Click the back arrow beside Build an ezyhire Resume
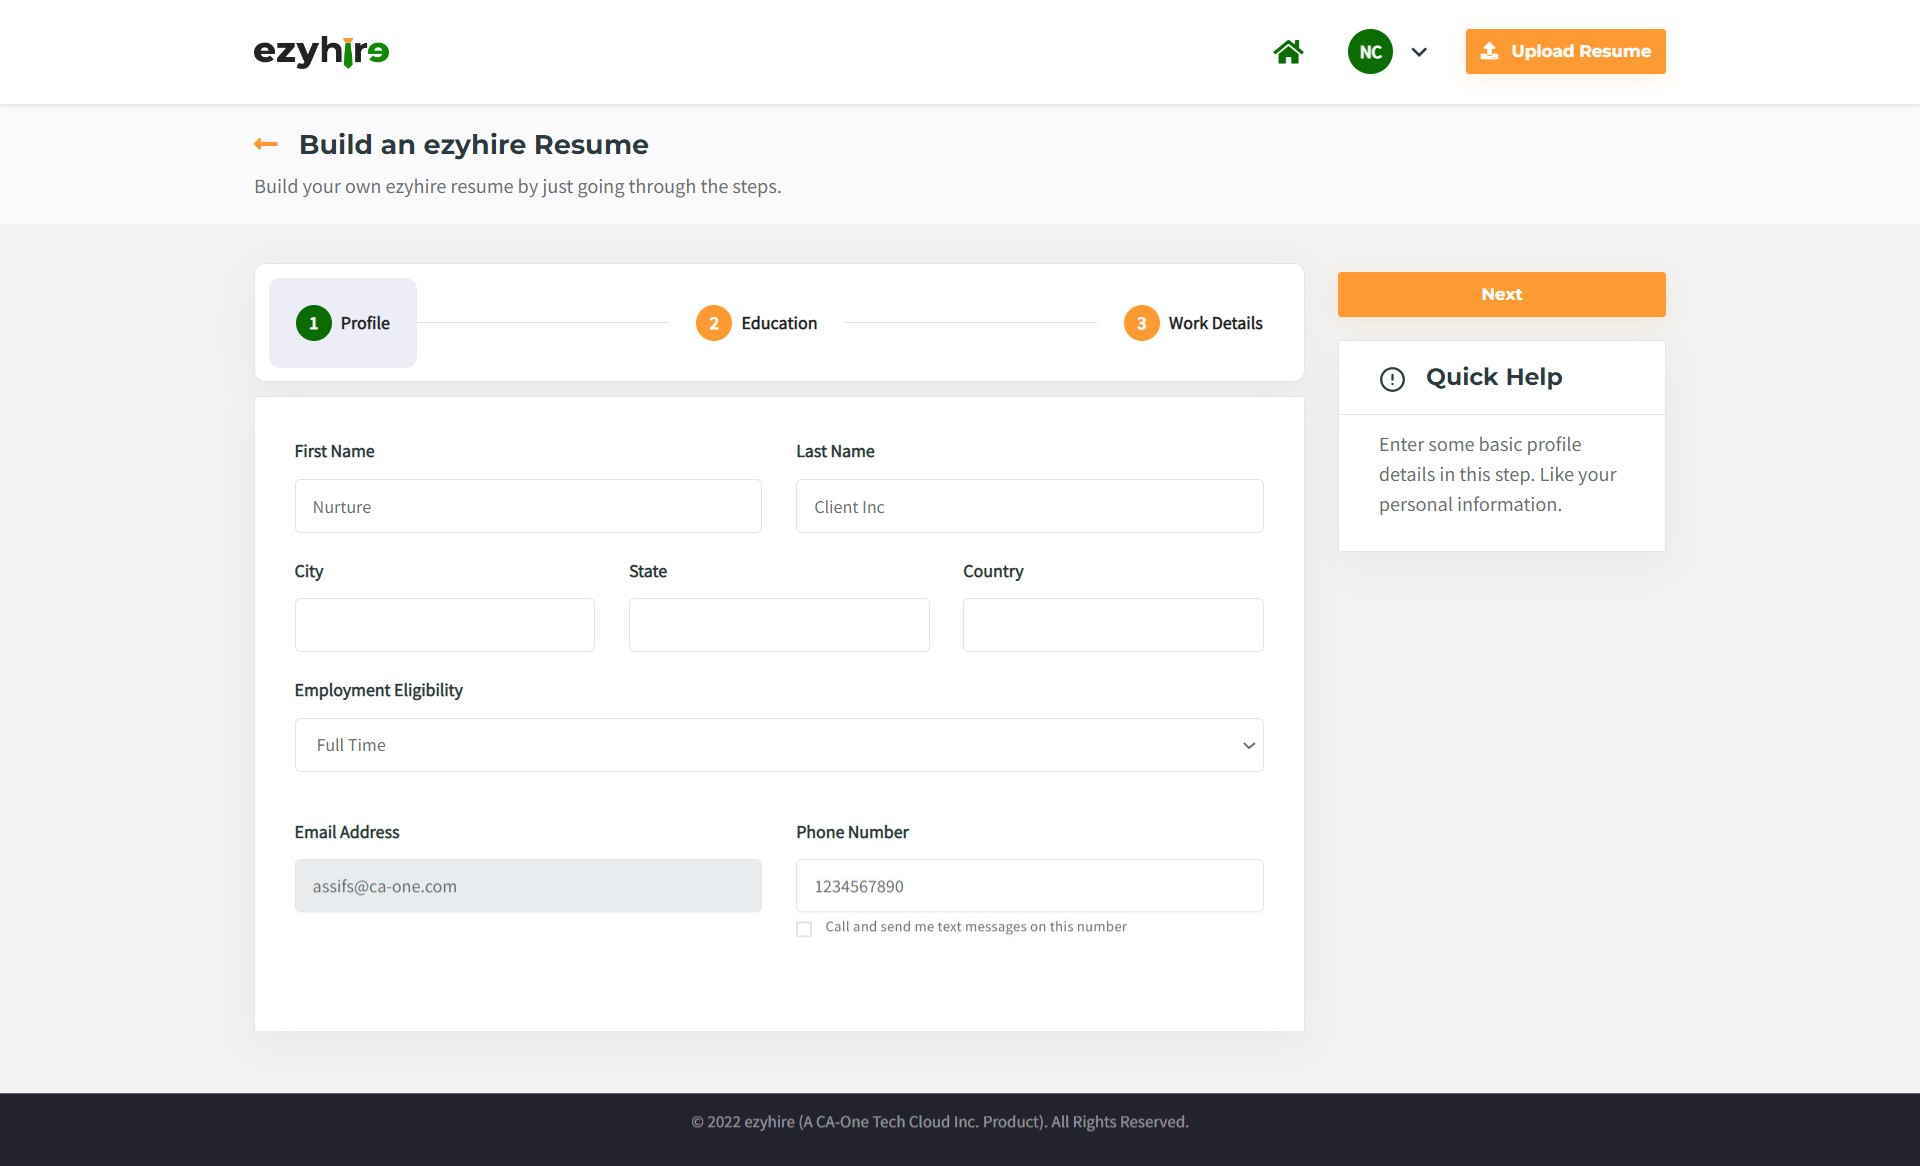The height and width of the screenshot is (1166, 1920). coord(265,143)
